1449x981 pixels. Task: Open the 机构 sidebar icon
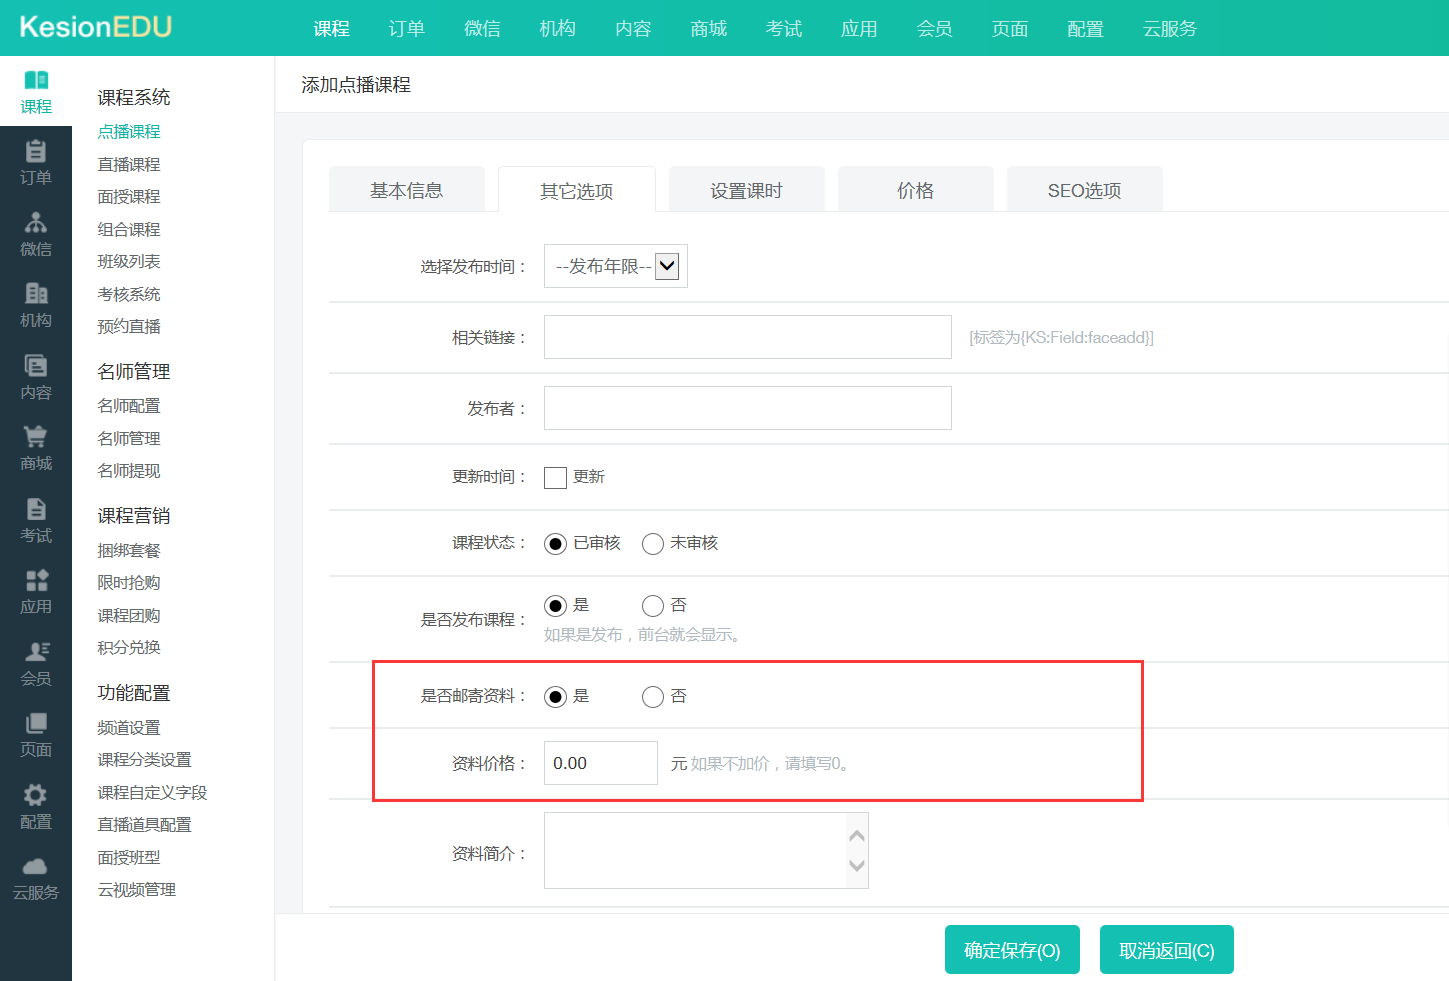click(x=36, y=295)
